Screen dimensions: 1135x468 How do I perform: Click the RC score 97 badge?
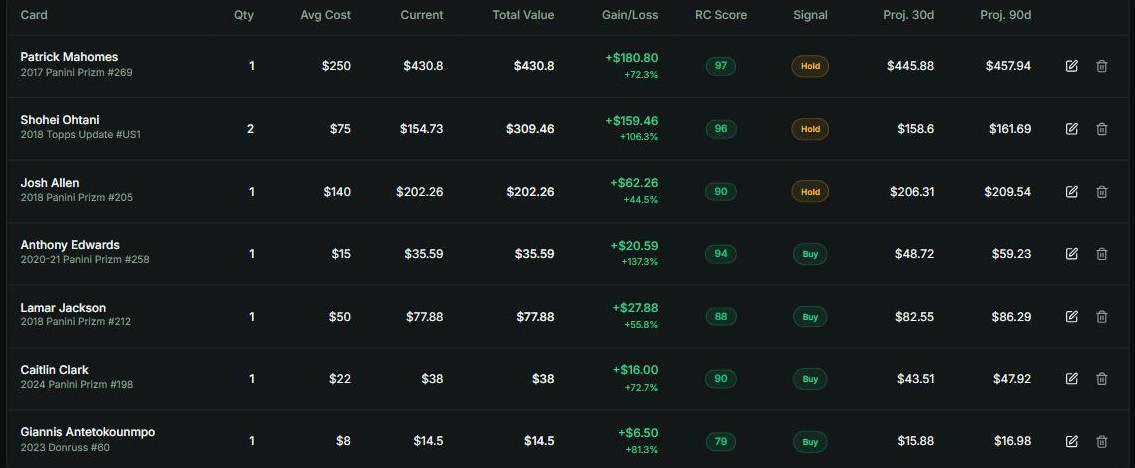721,67
